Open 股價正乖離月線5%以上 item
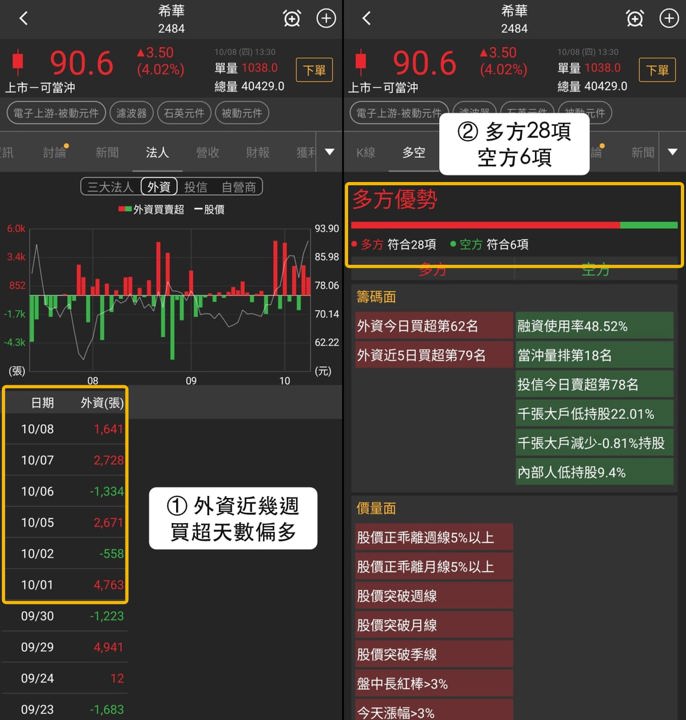 pyautogui.click(x=434, y=567)
